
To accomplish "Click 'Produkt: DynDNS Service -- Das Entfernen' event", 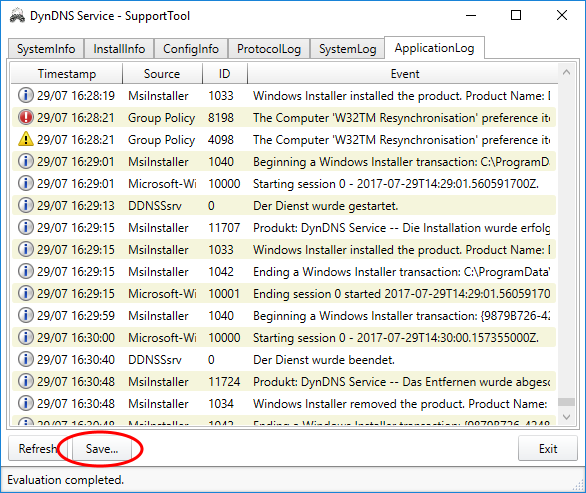I will click(x=401, y=382).
